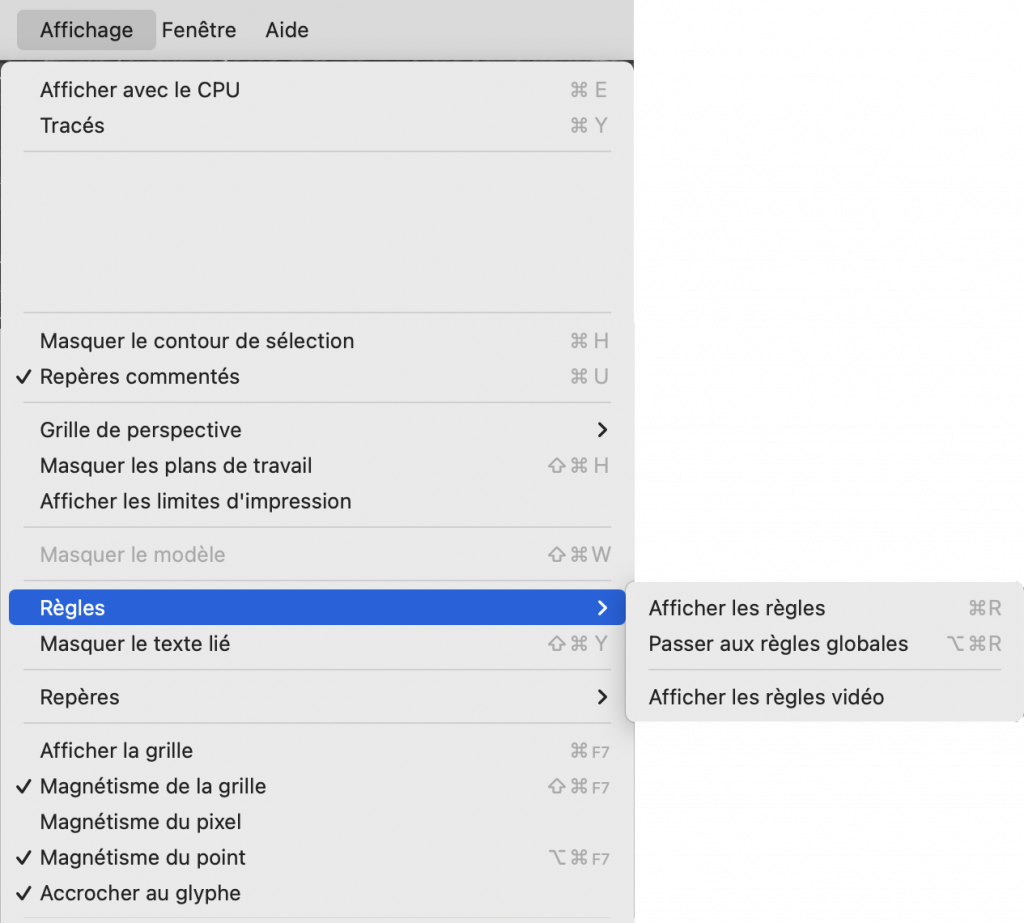Open the Fenêtre menu

(x=199, y=30)
